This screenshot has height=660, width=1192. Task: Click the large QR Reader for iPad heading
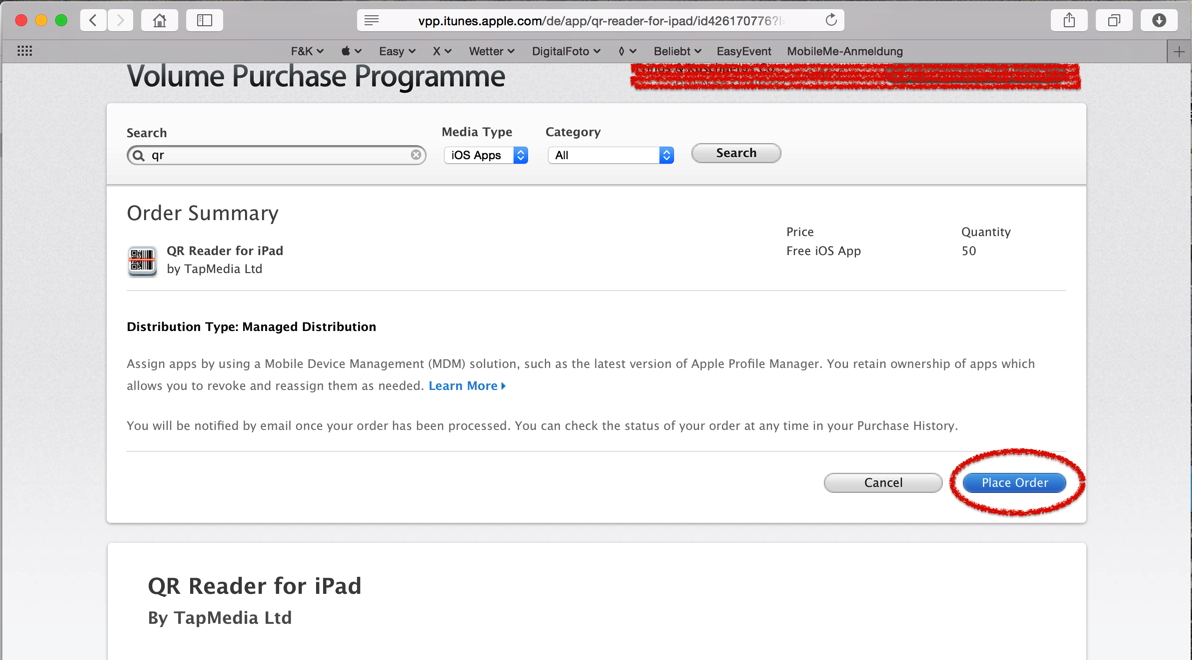[x=255, y=586]
